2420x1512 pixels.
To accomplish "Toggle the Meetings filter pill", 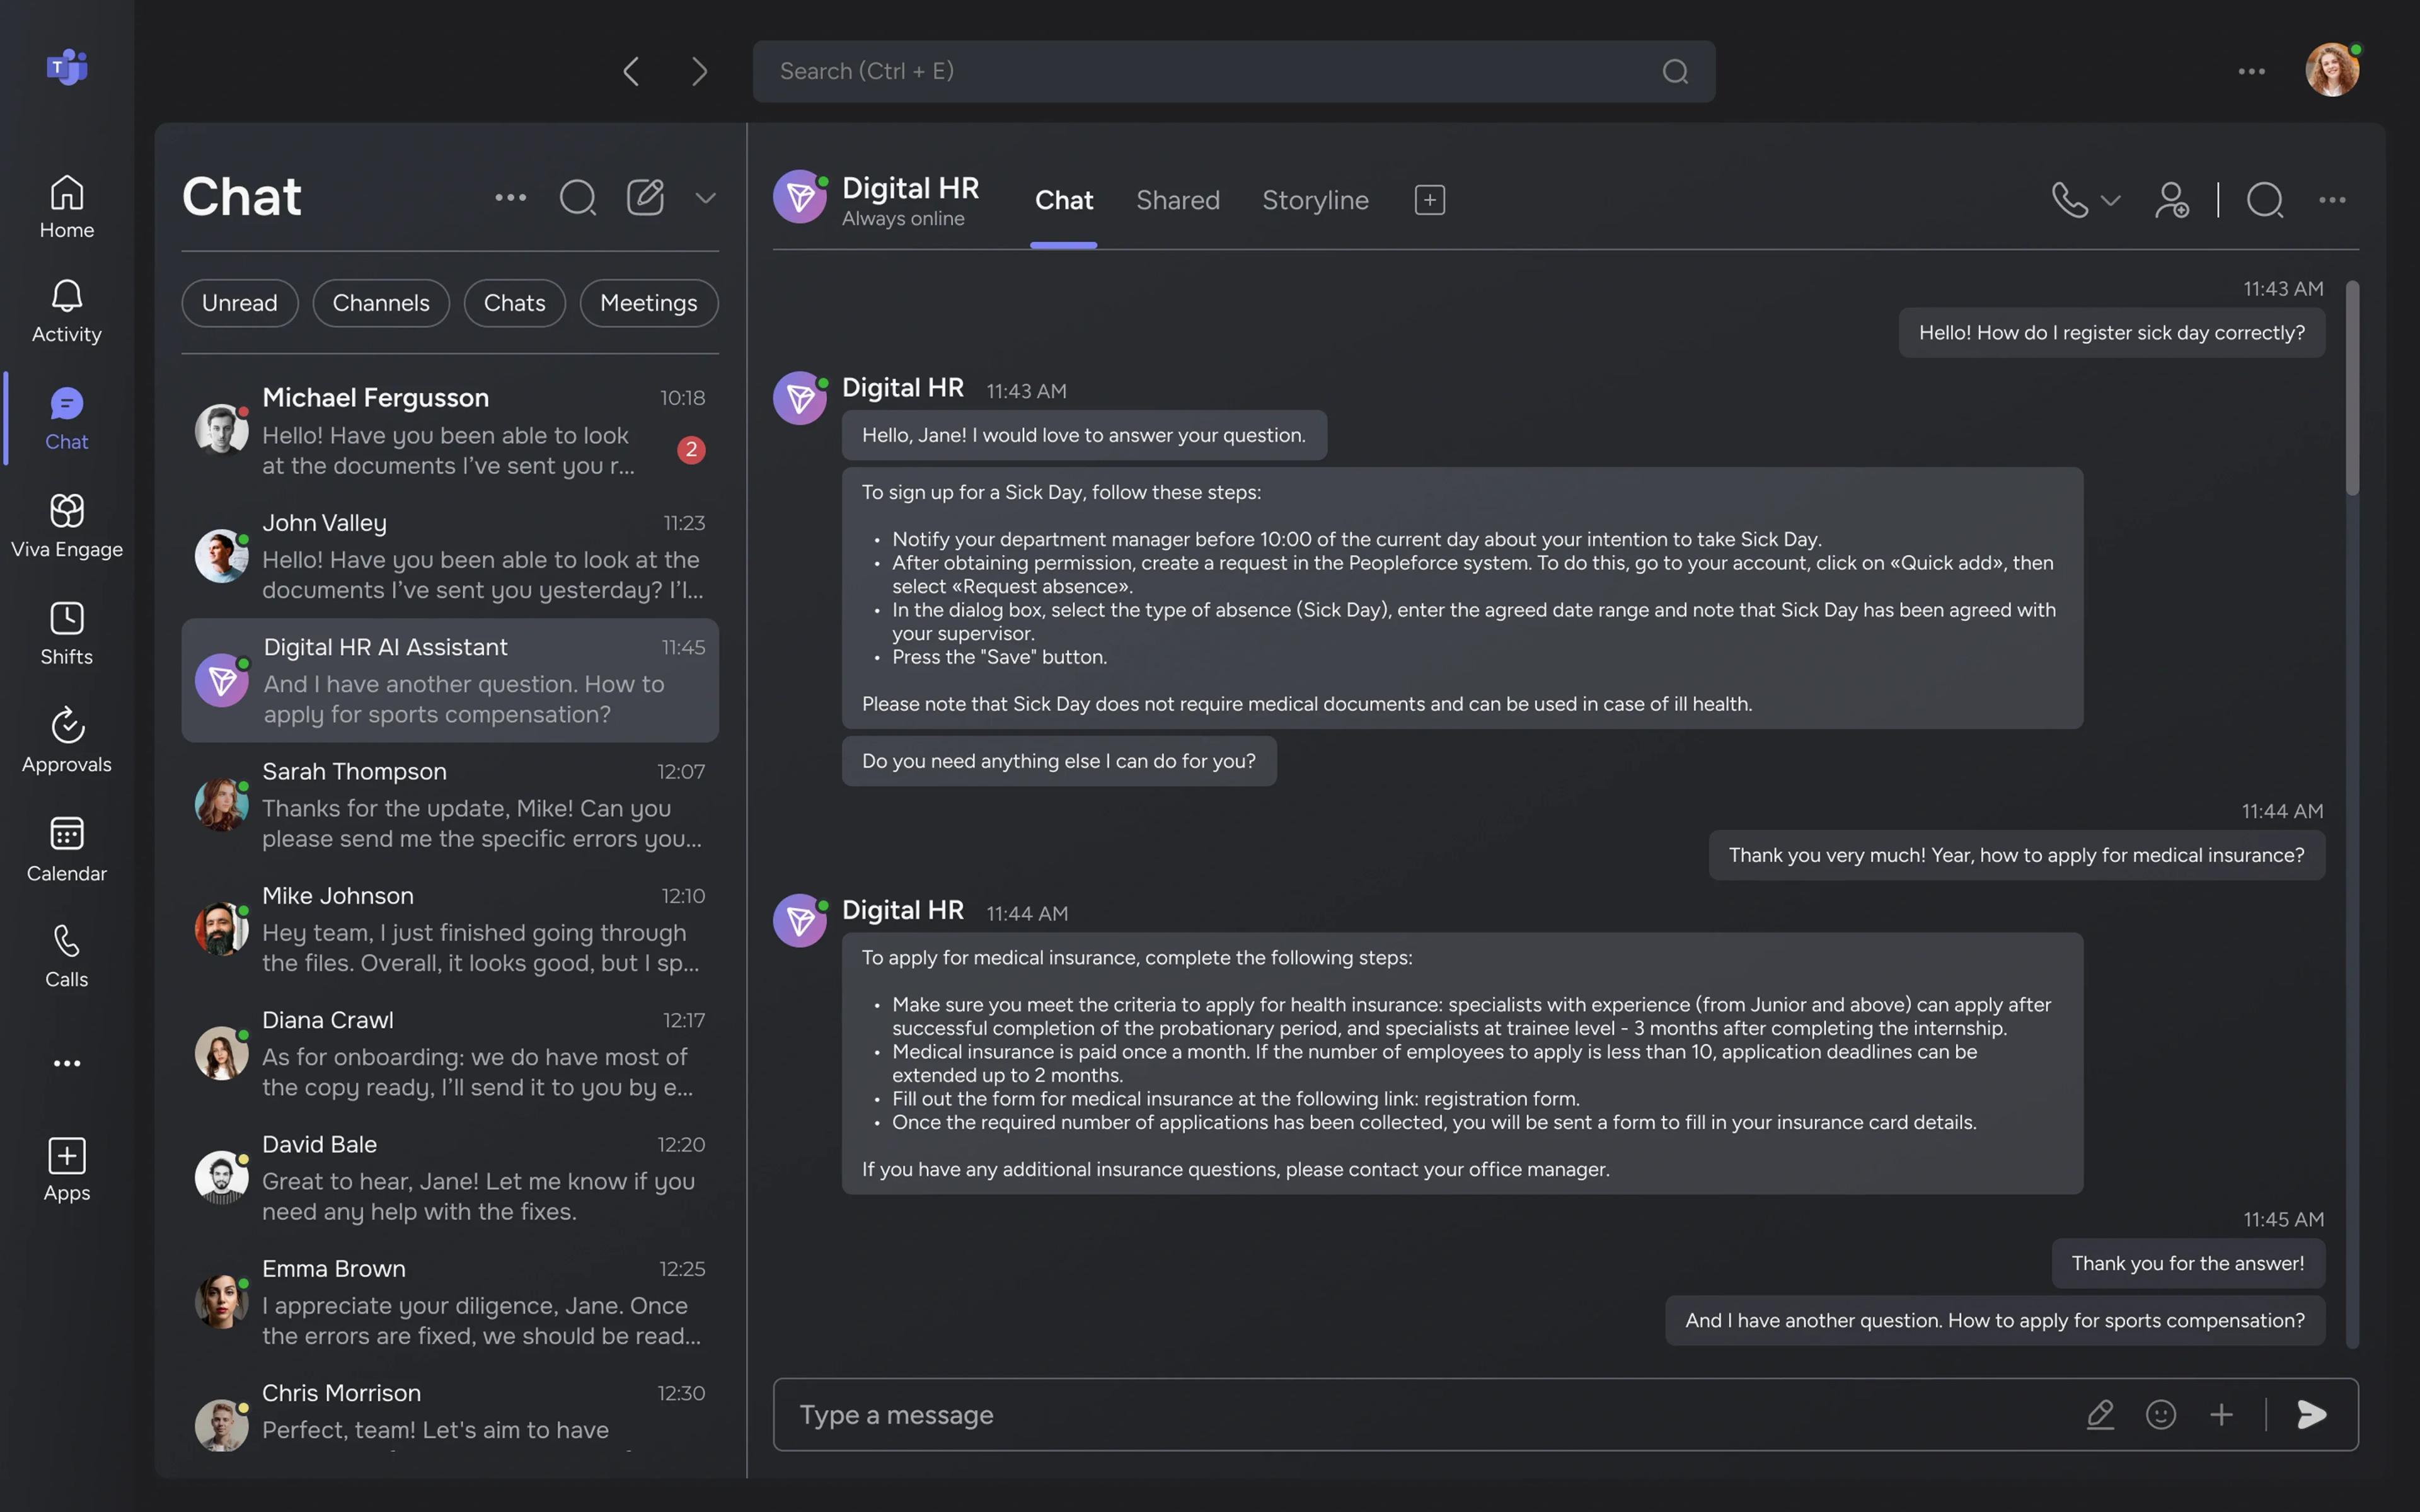I will [x=648, y=303].
